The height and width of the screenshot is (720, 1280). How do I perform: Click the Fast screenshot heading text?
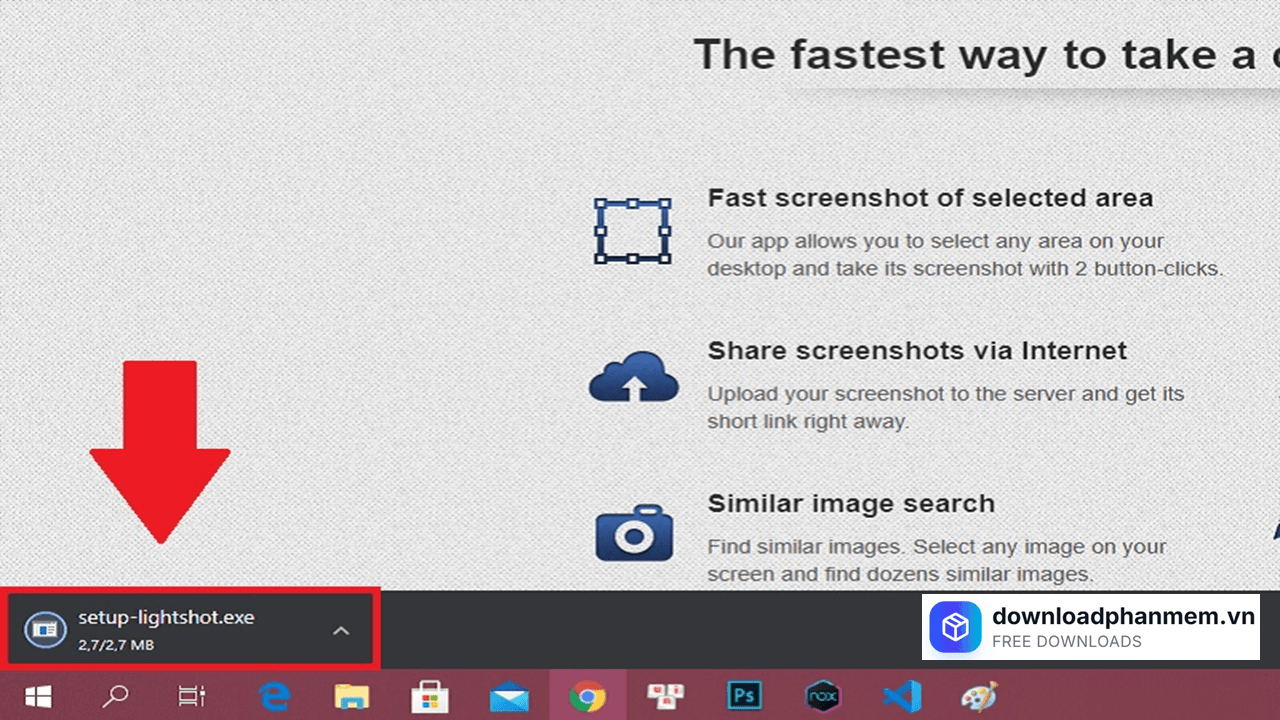point(930,198)
